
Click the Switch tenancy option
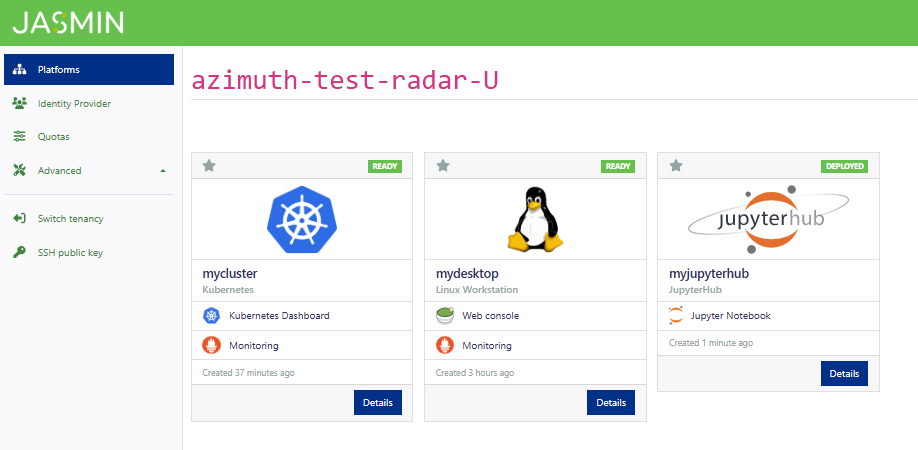click(x=70, y=218)
